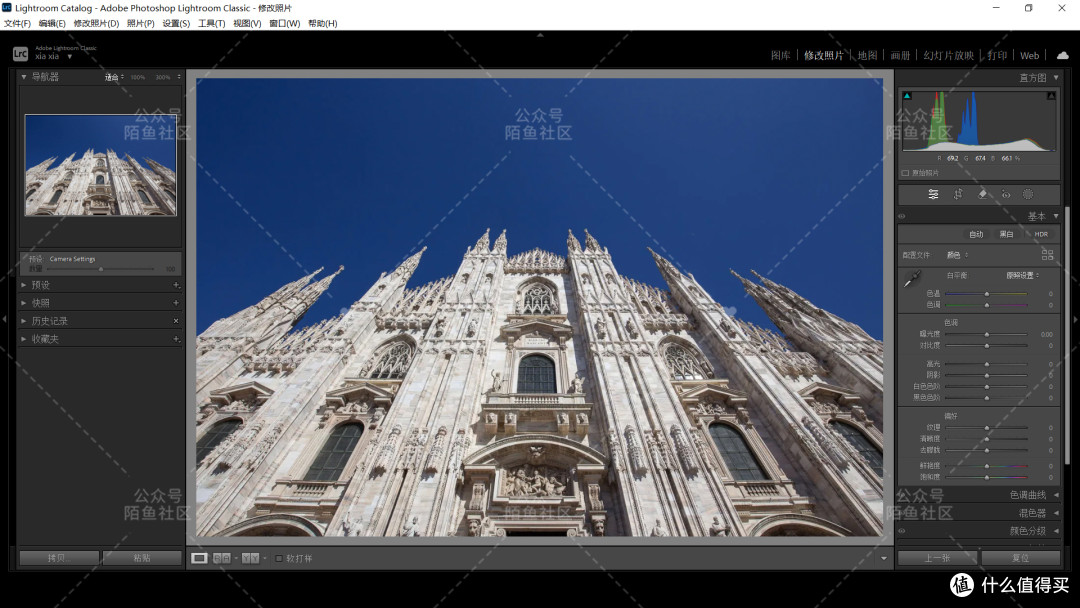Expand the Color Mixer panel
Viewport: 1080px width, 608px height.
pyautogui.click(x=1056, y=513)
